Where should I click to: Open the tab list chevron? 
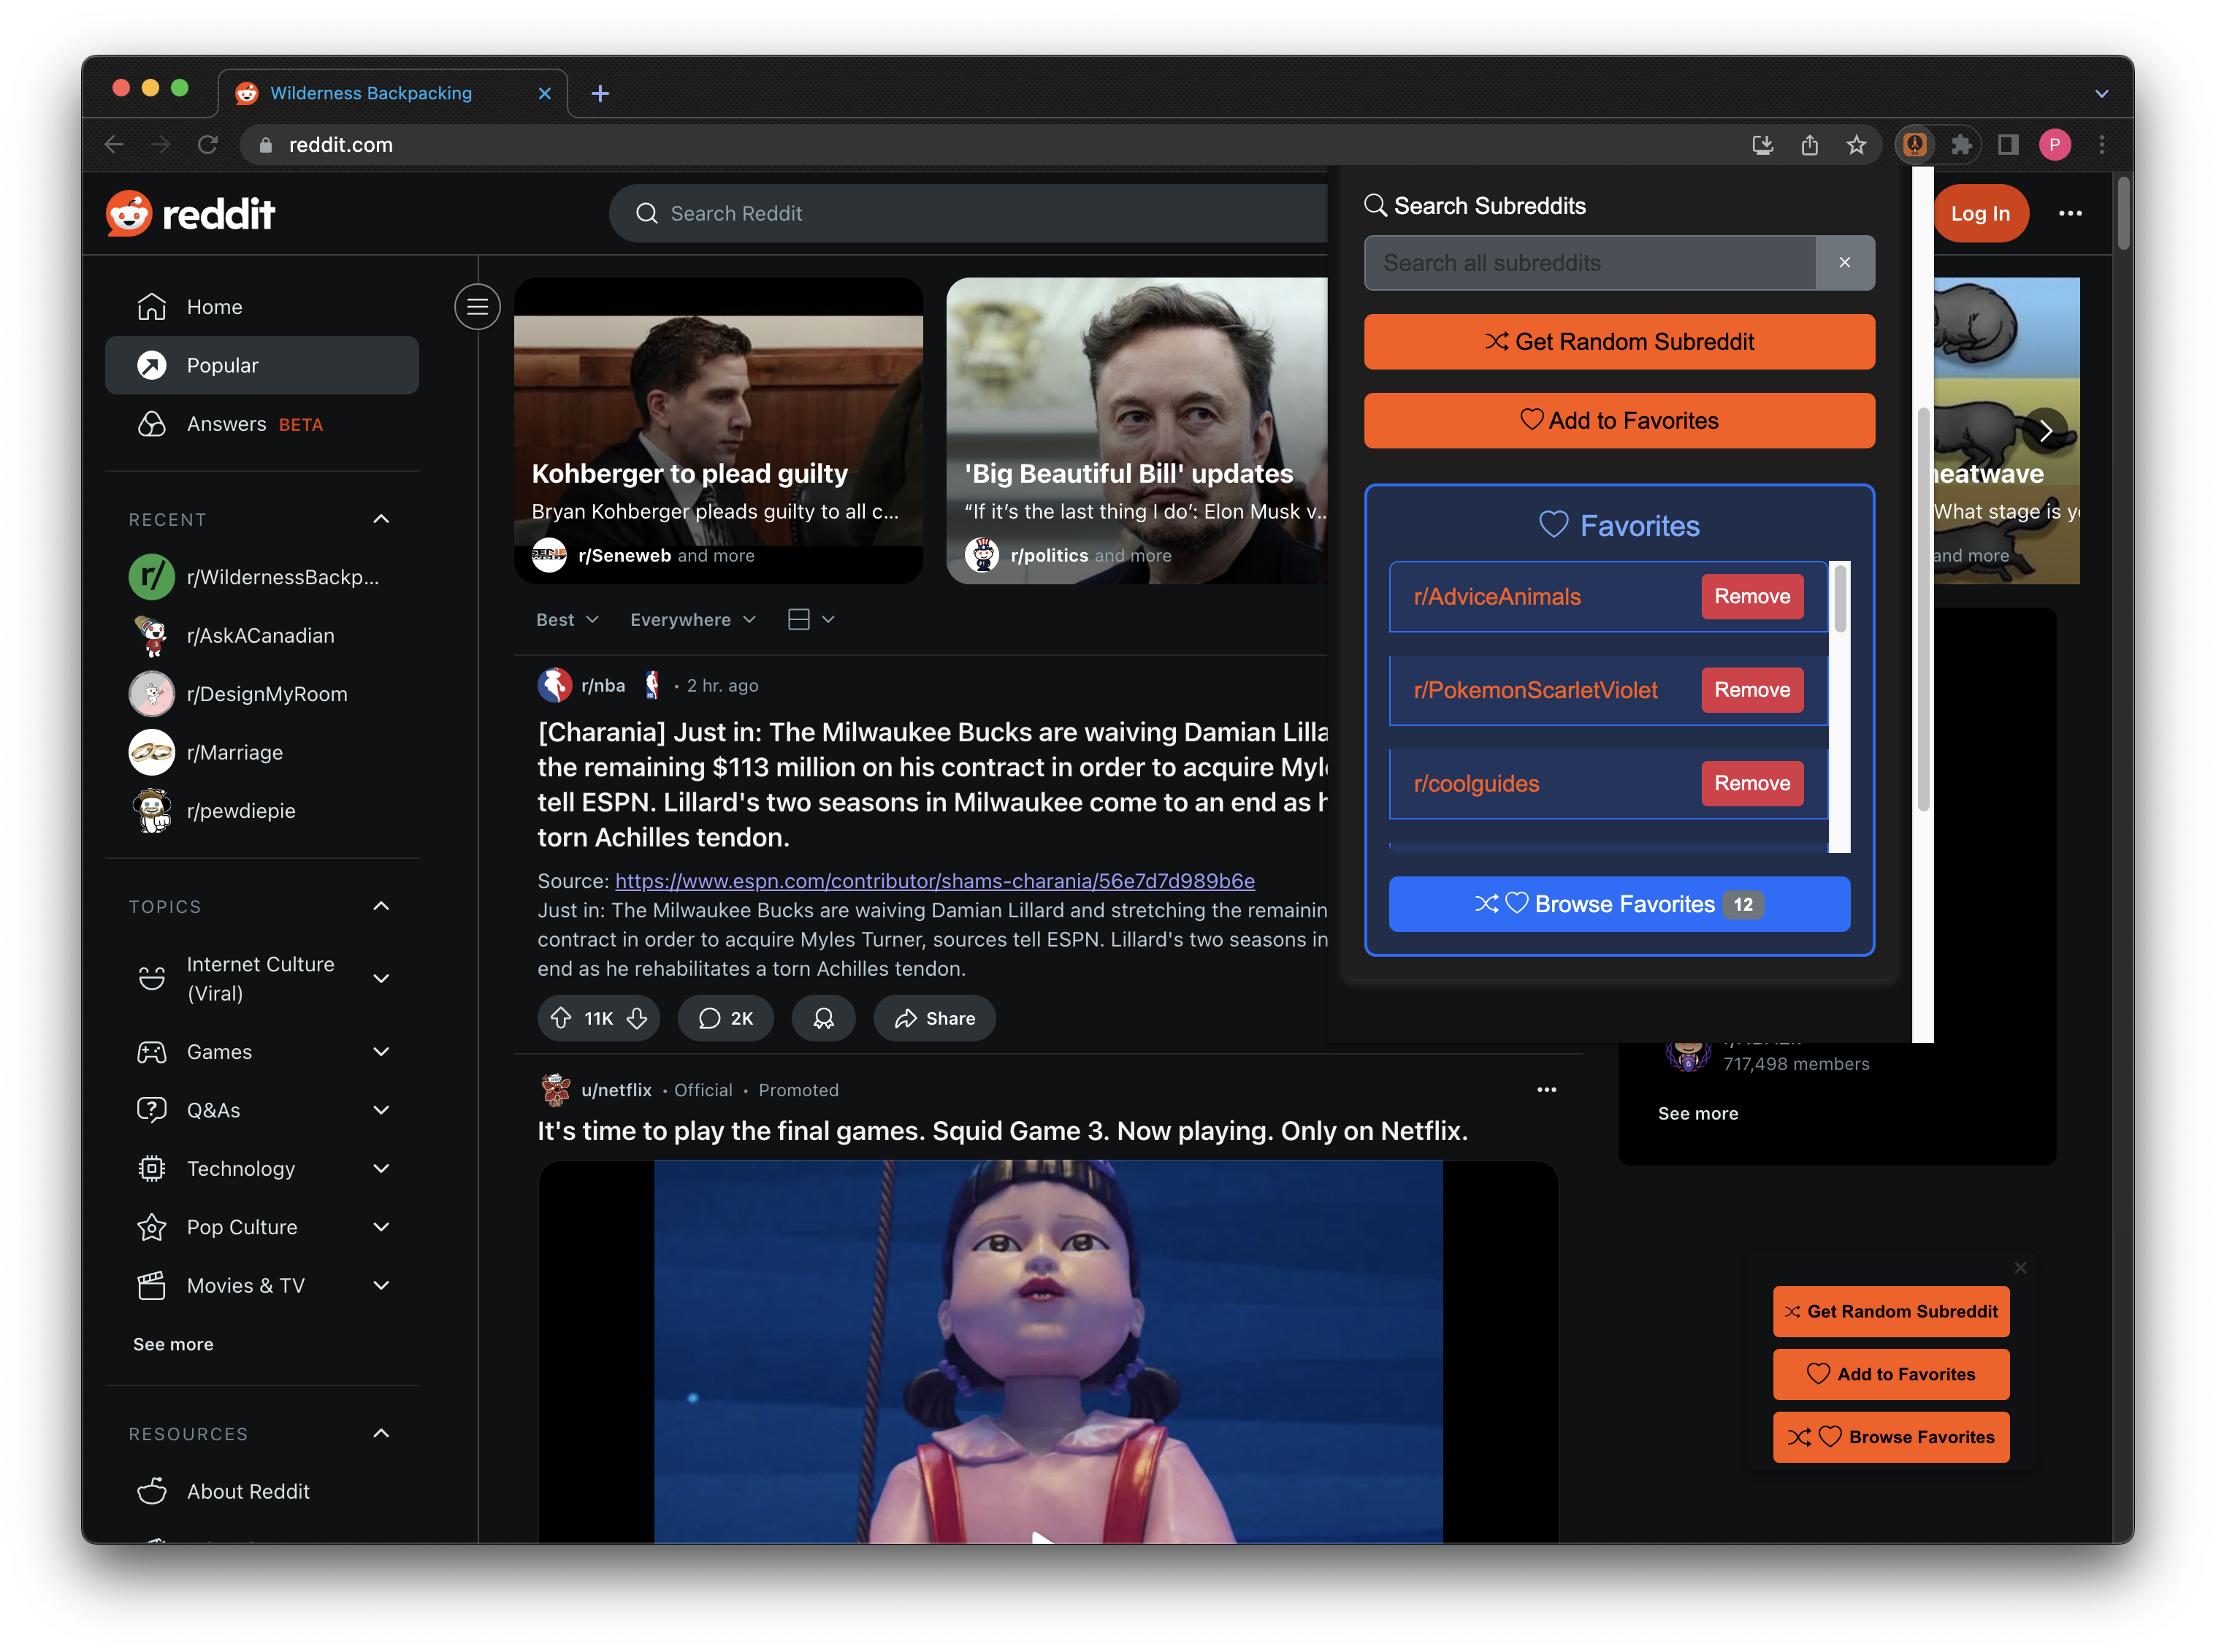[x=2101, y=93]
